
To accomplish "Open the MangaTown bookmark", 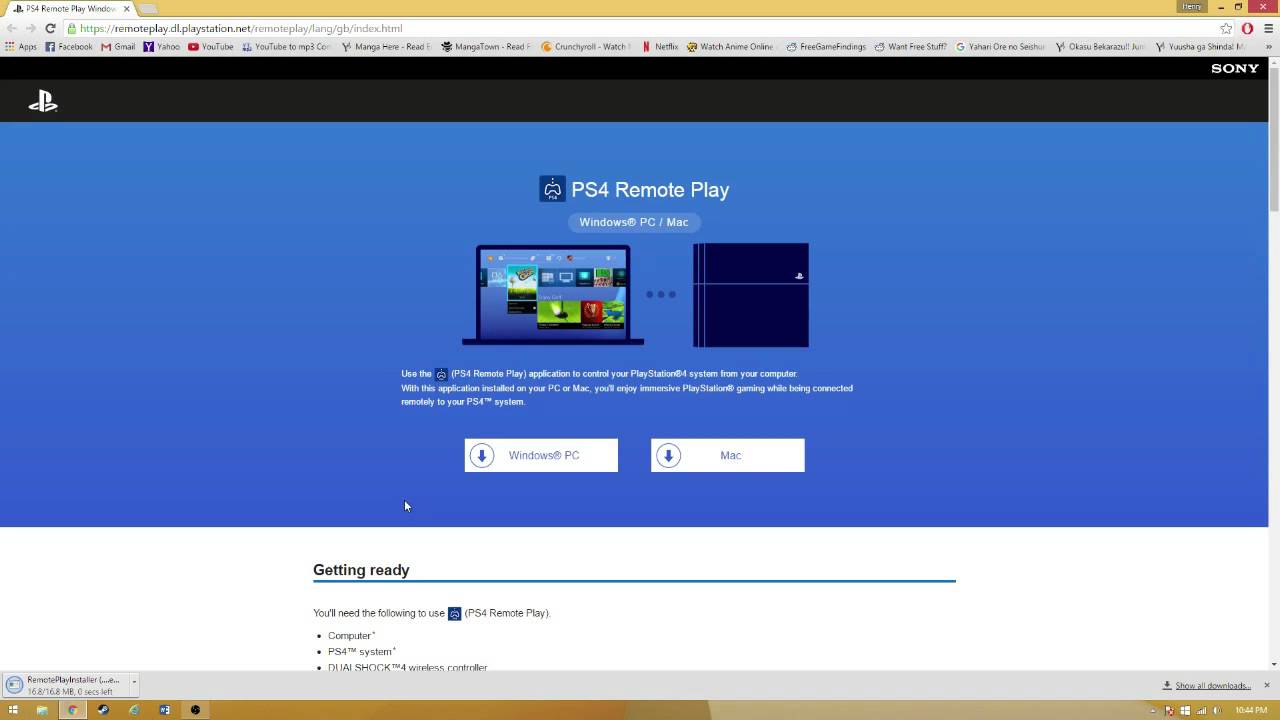I will 486,46.
